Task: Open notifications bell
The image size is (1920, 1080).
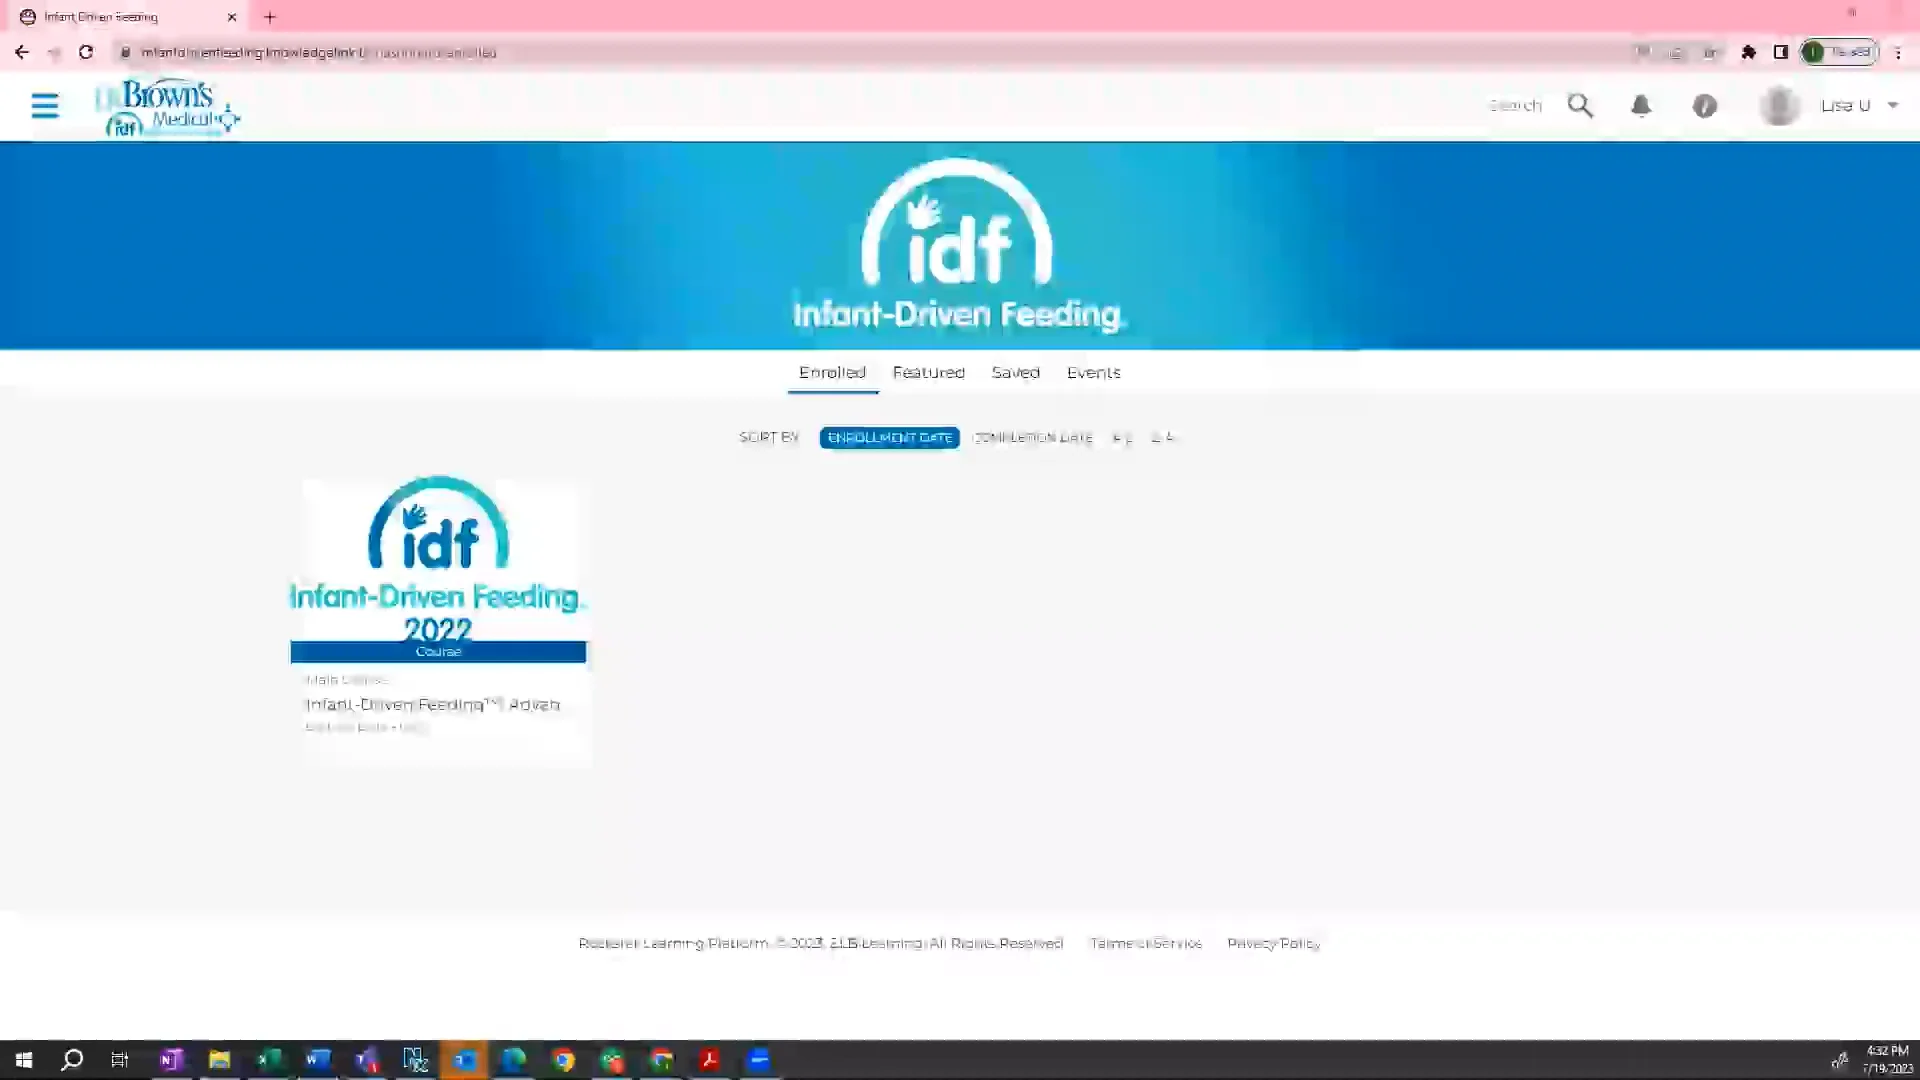Action: click(1641, 105)
